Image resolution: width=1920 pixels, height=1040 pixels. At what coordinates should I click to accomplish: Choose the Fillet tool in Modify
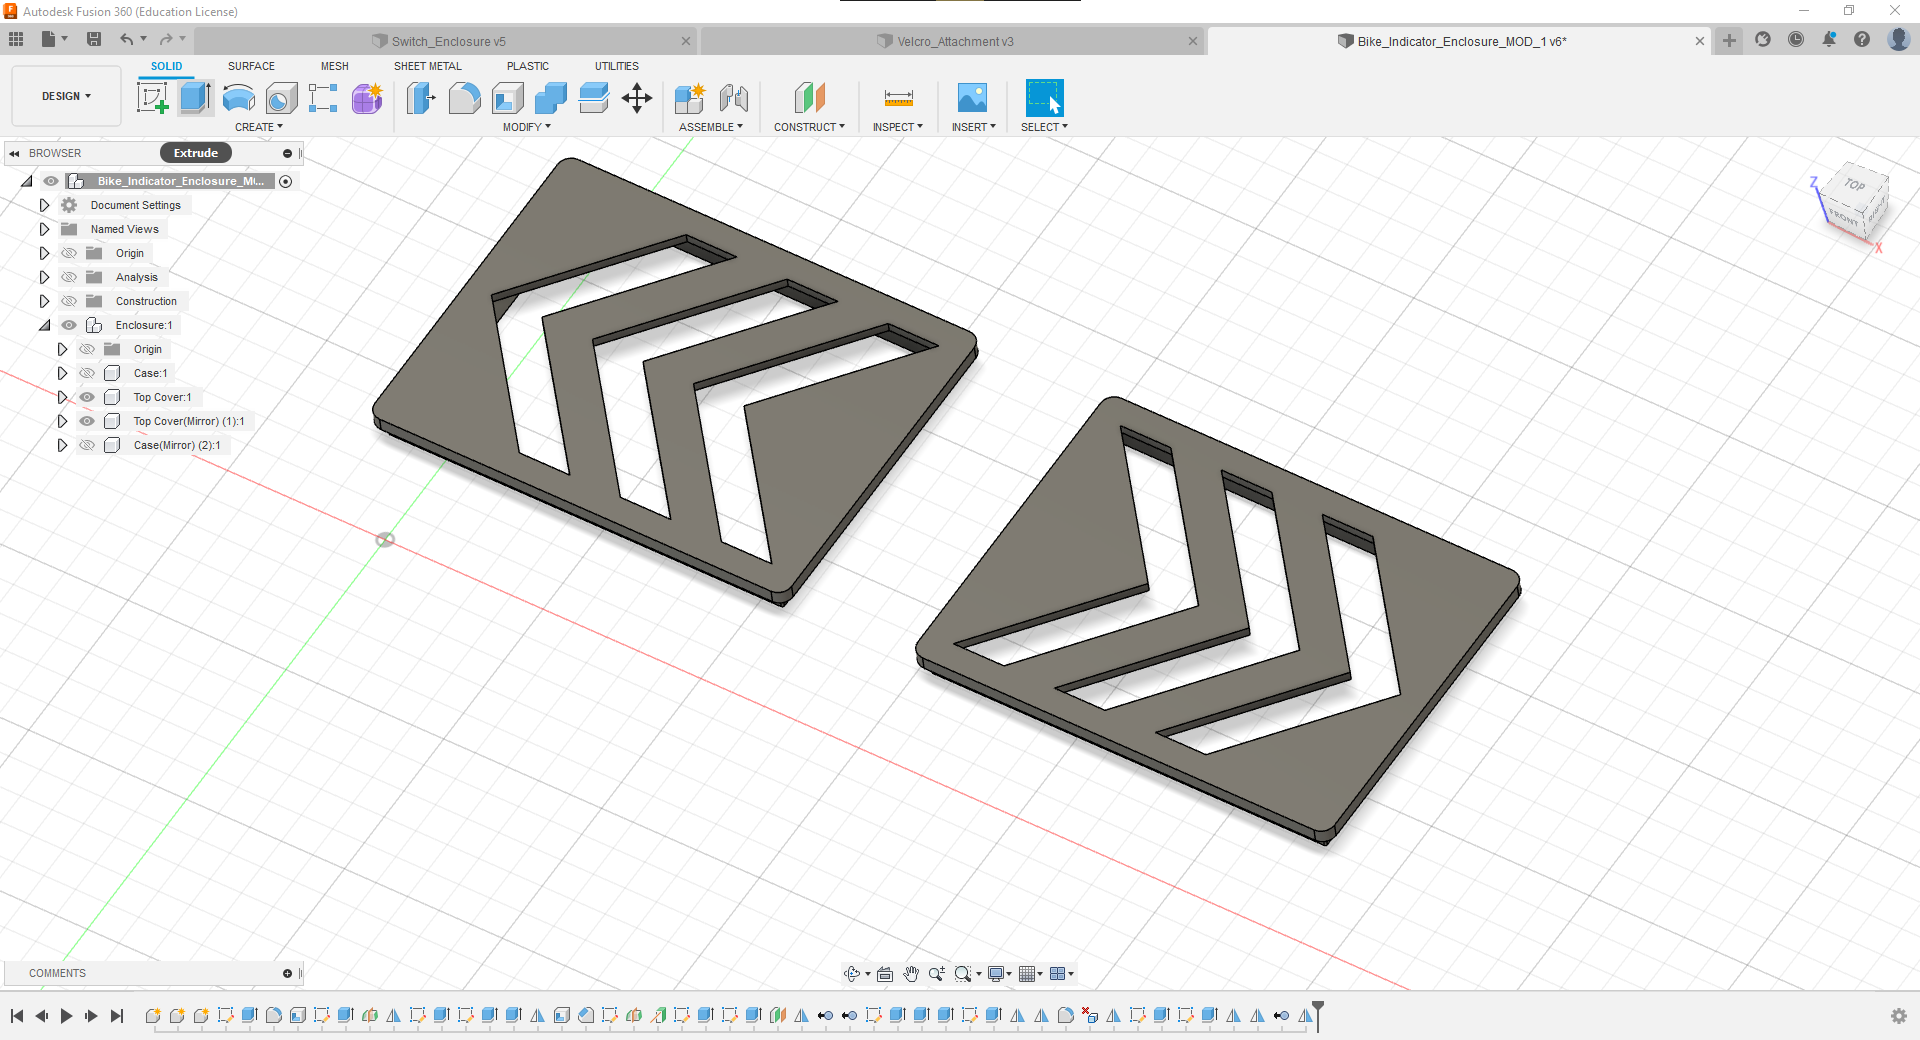[x=464, y=98]
